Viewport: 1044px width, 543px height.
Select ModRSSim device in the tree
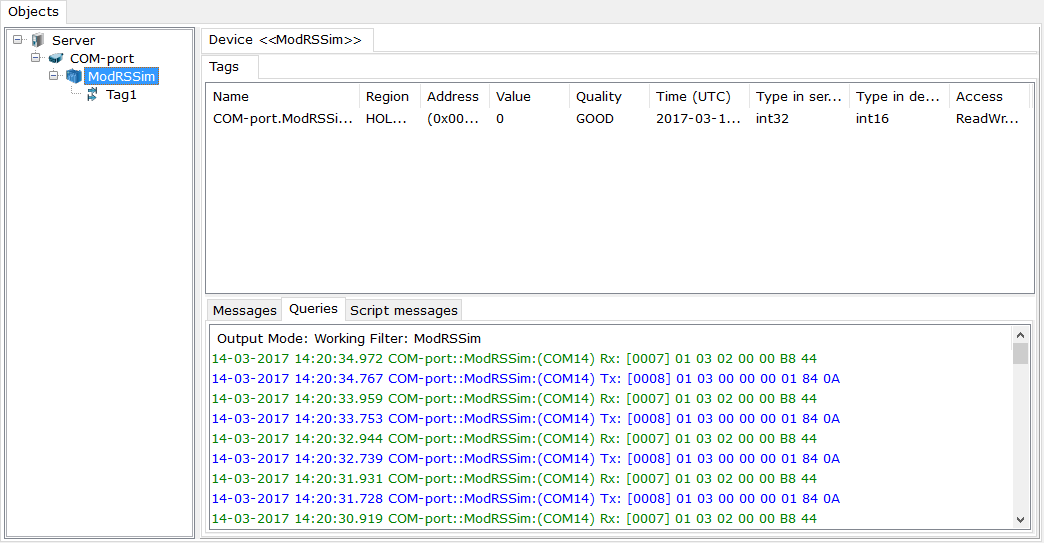pos(121,77)
